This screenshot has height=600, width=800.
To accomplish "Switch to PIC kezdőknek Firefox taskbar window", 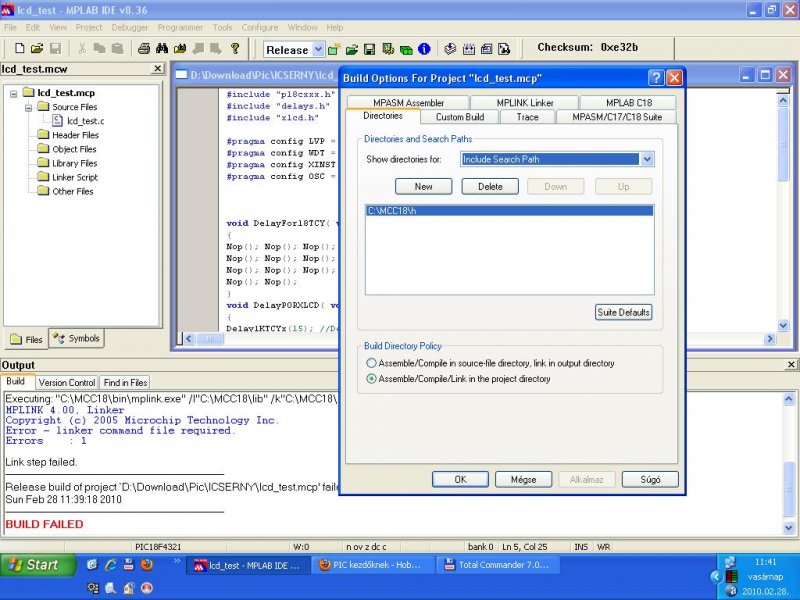I will coord(371,565).
